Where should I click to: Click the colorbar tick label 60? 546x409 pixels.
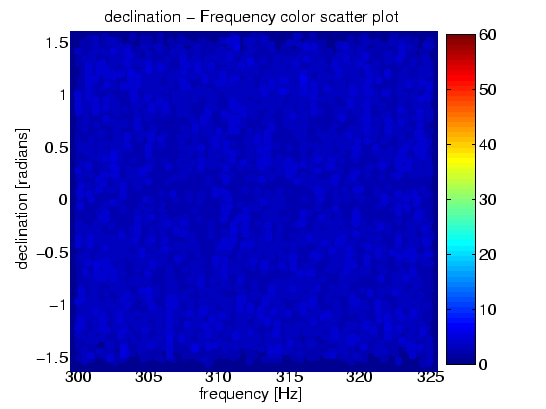tap(488, 35)
